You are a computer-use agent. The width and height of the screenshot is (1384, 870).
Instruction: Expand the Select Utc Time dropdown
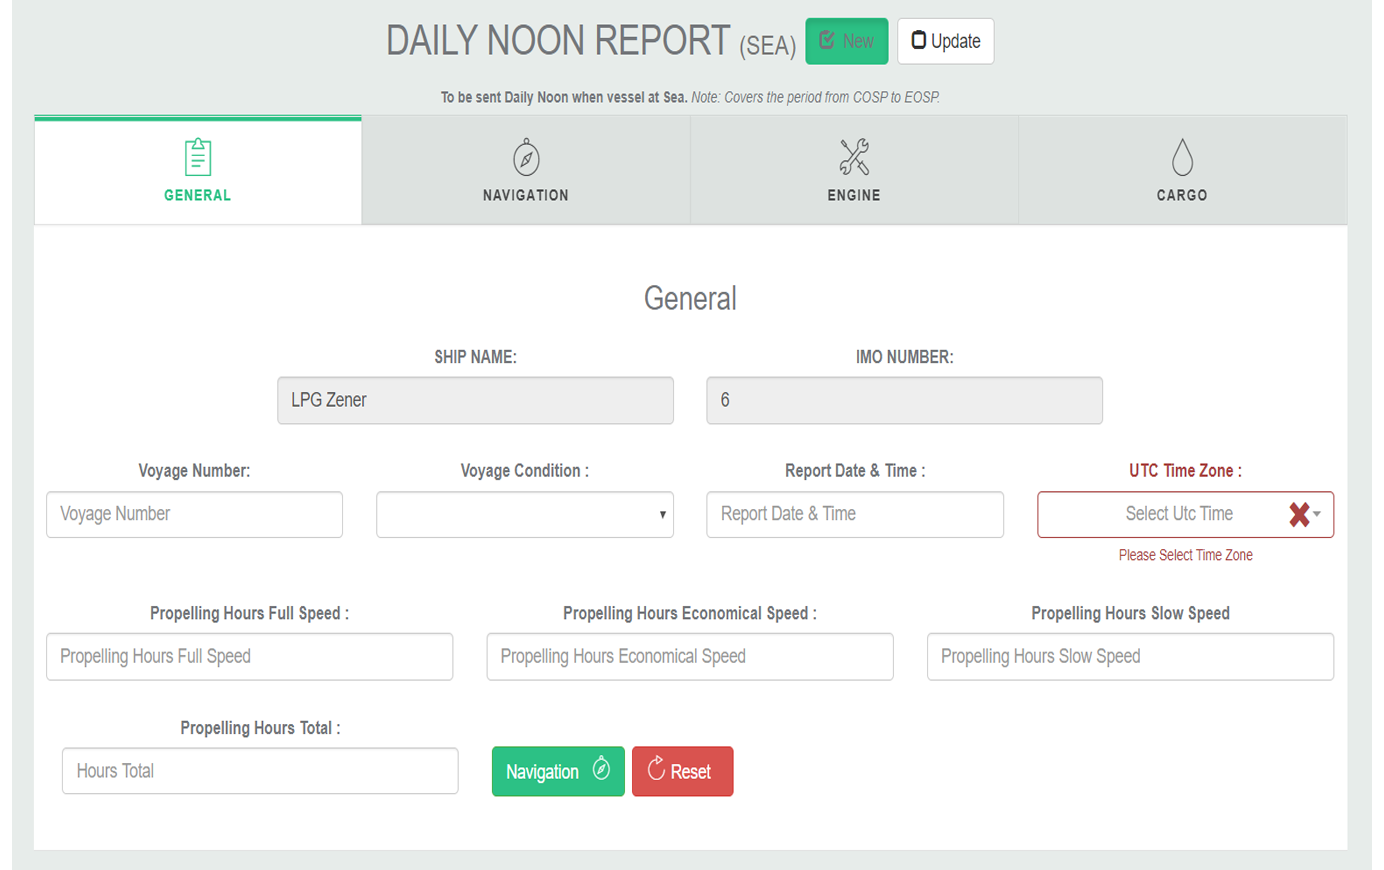coord(1178,514)
